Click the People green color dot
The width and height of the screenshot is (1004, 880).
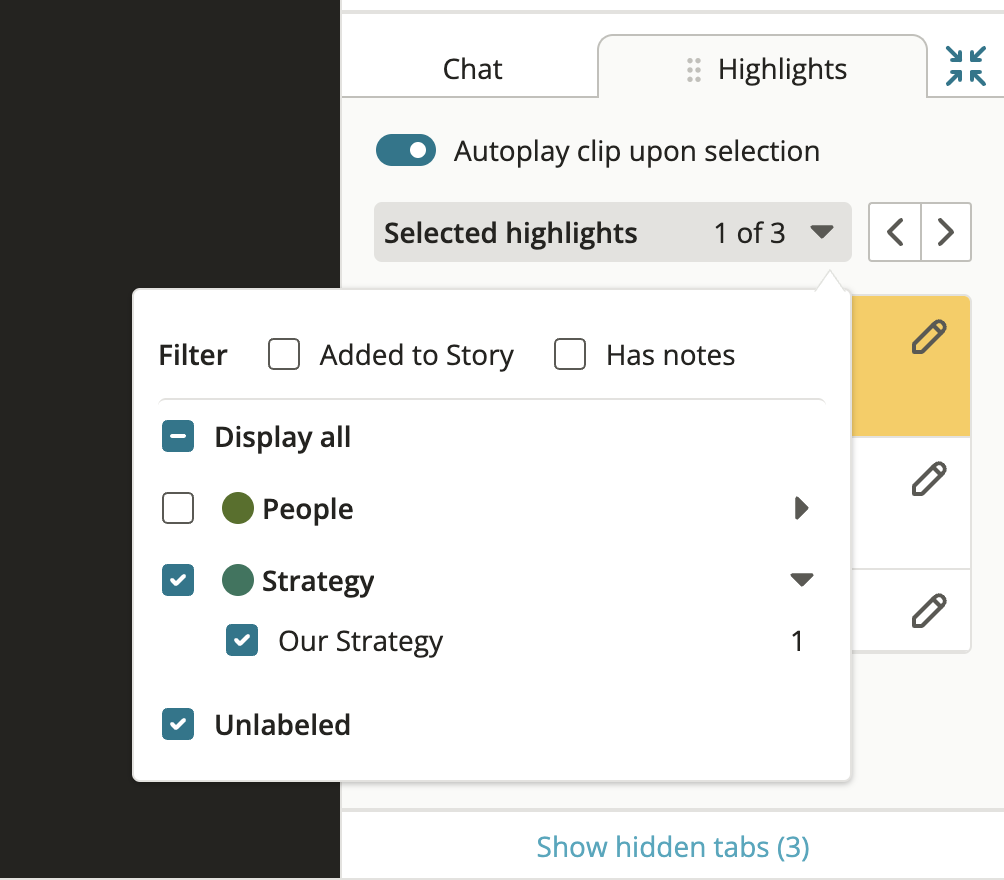click(238, 508)
